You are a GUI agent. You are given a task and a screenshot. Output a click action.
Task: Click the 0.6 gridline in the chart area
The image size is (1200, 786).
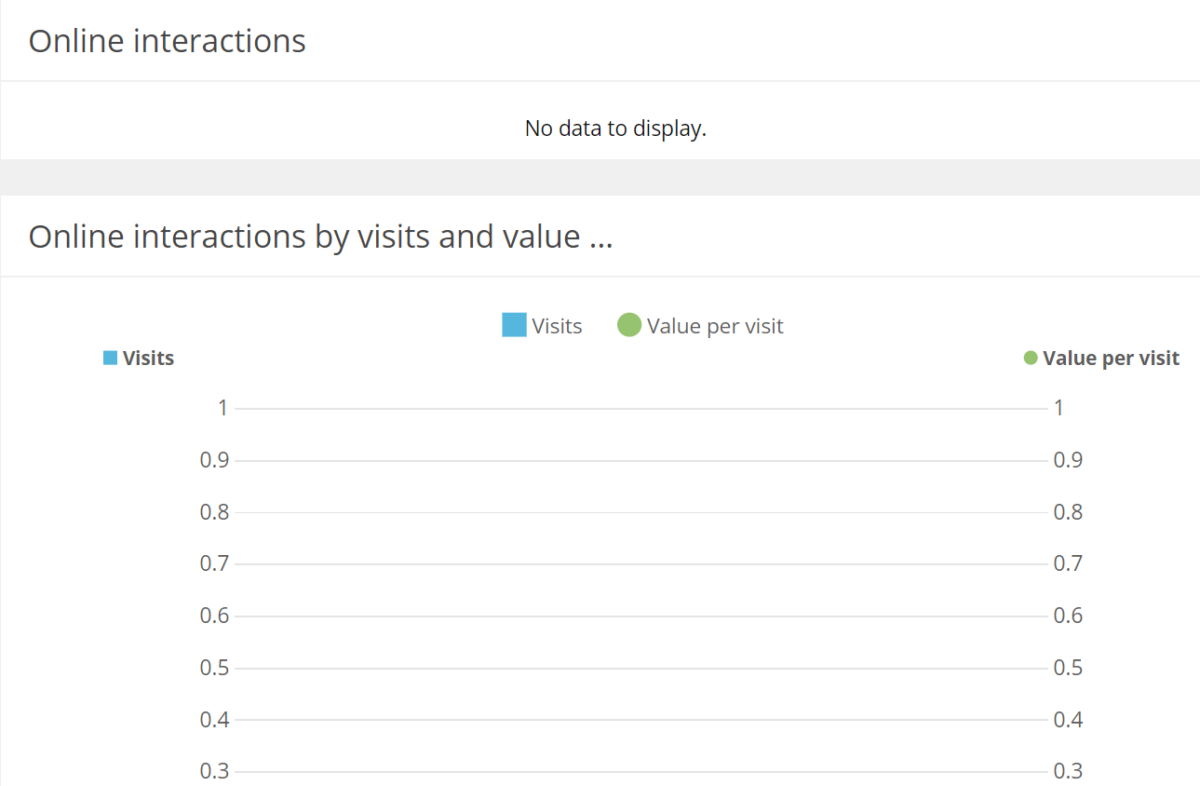[640, 615]
